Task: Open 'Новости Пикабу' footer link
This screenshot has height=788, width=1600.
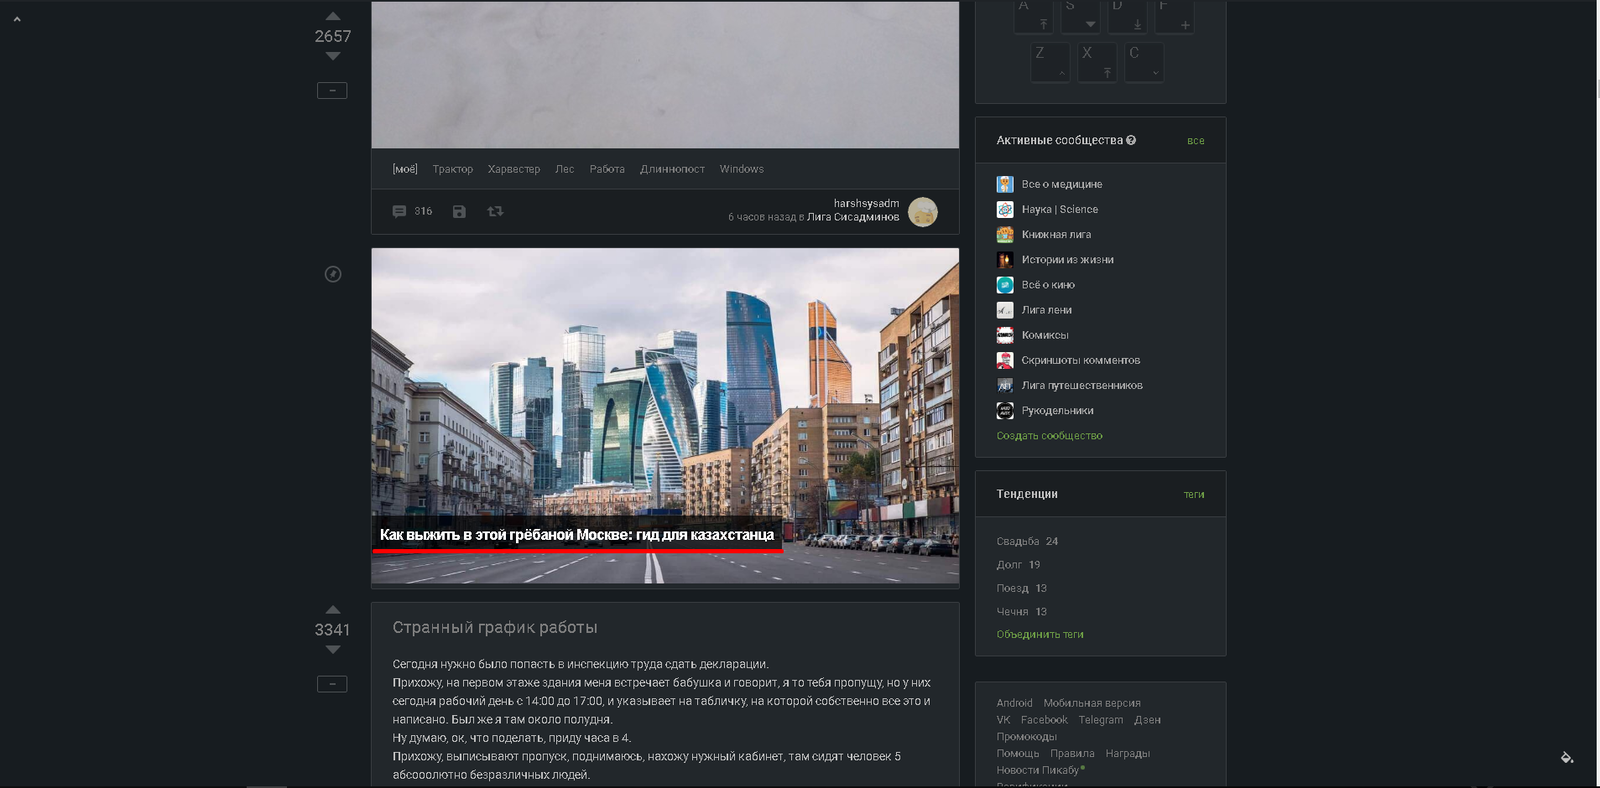Action: click(1040, 770)
